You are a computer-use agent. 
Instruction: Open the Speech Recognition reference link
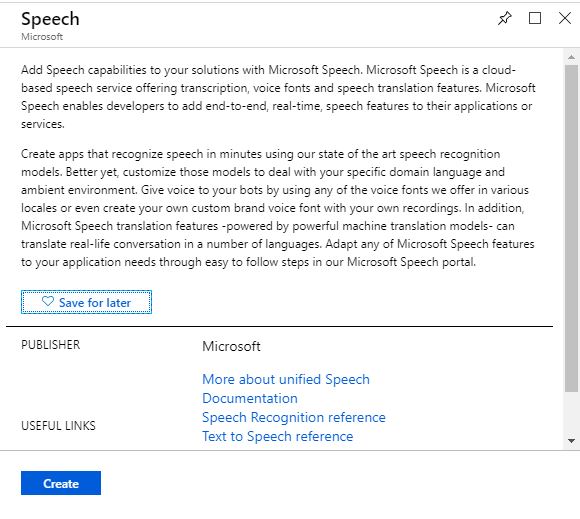point(294,417)
